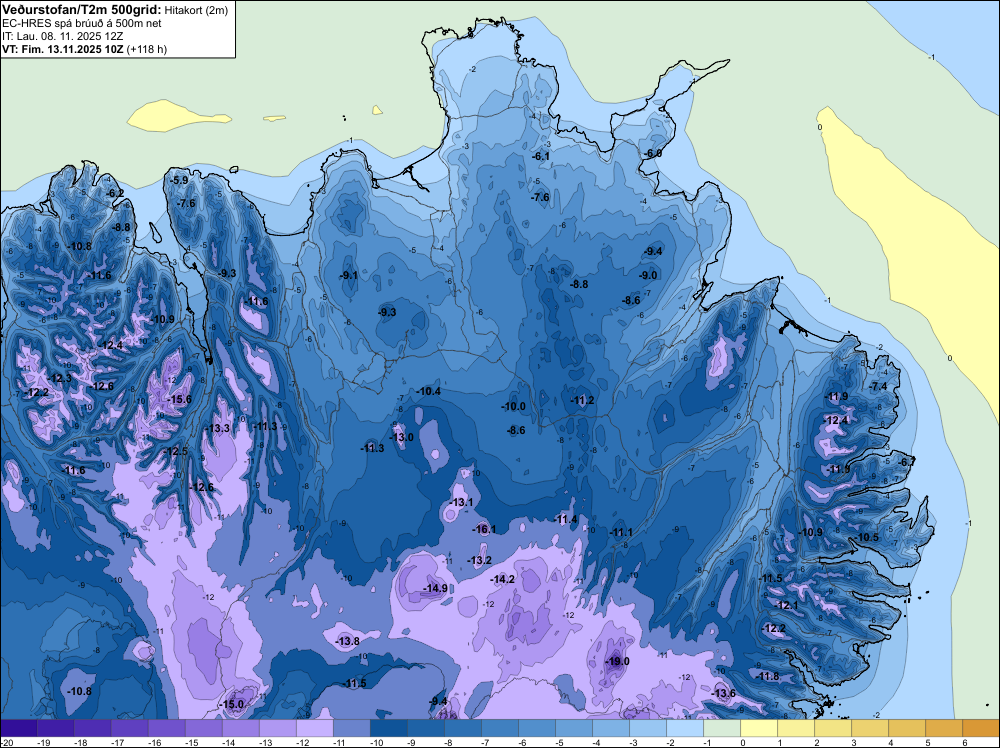Click the -6.2 temperature value on map
Screen dimensions: 1000x748
tap(115, 193)
